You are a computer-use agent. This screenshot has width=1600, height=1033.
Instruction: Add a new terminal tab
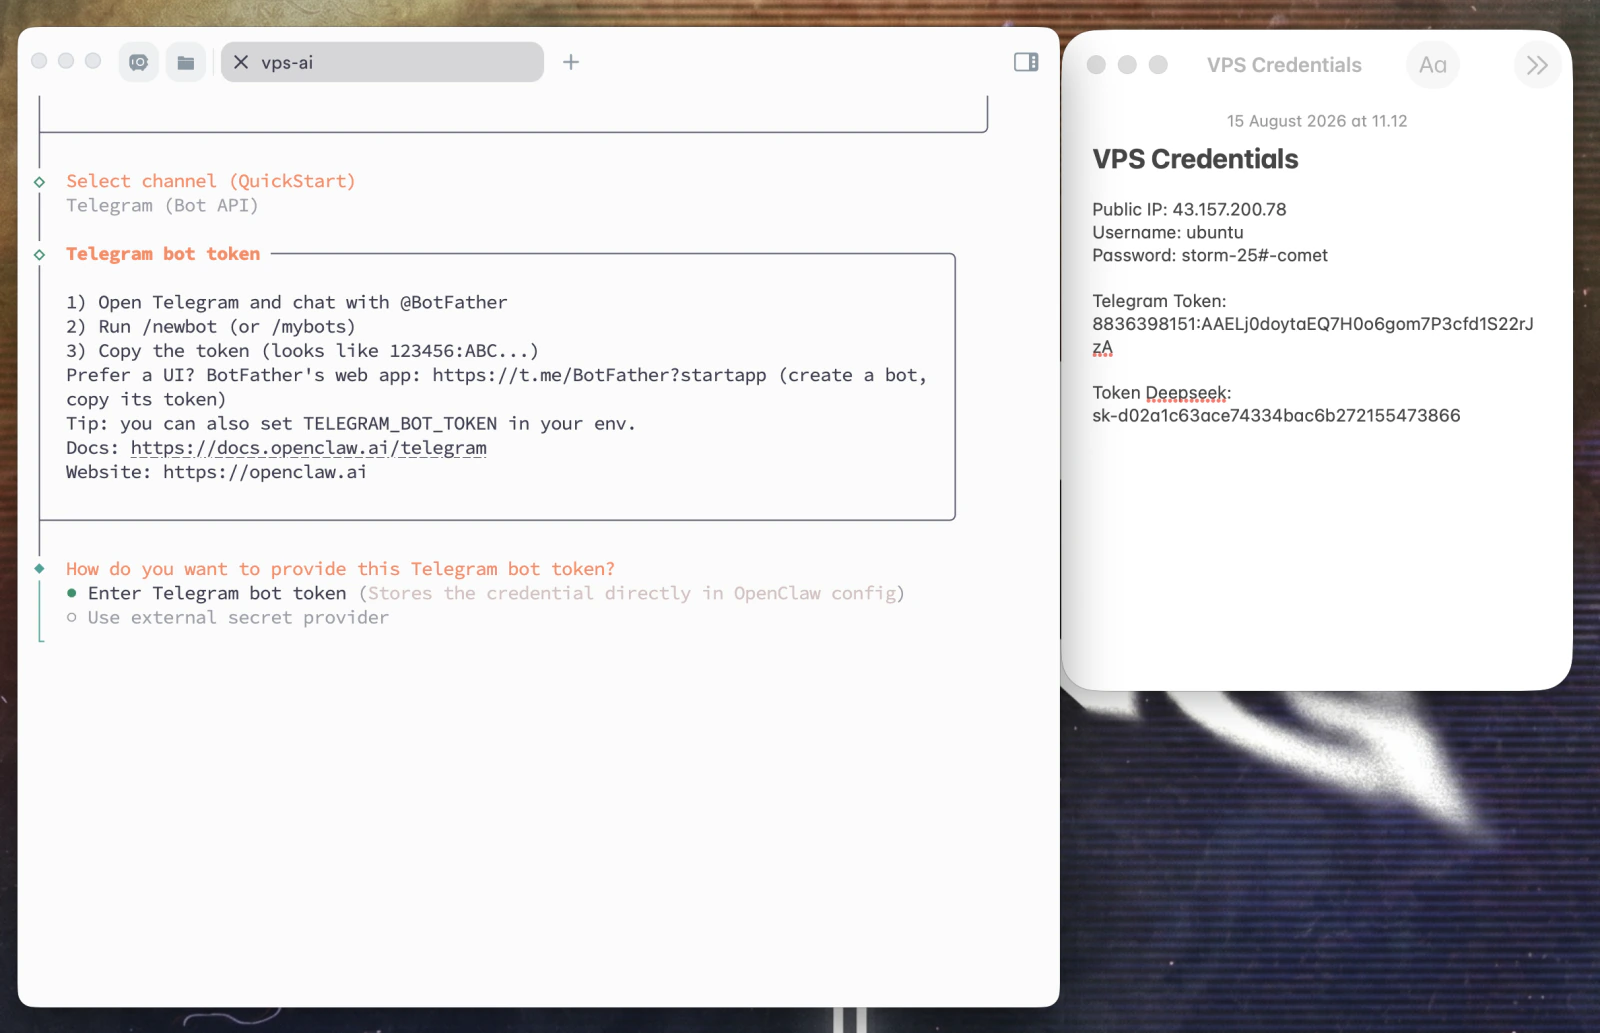pos(571,62)
